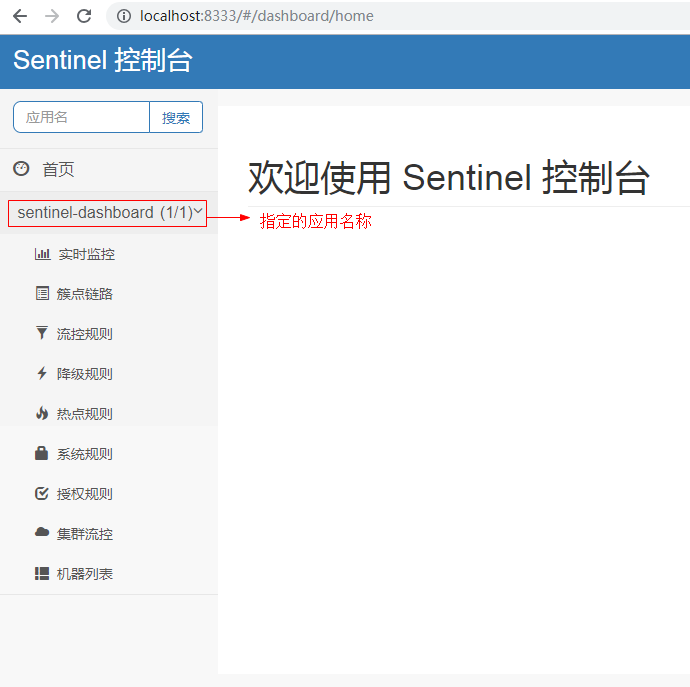Click the 首页 dashboard gauge icon
This screenshot has width=690, height=687.
click(21, 169)
